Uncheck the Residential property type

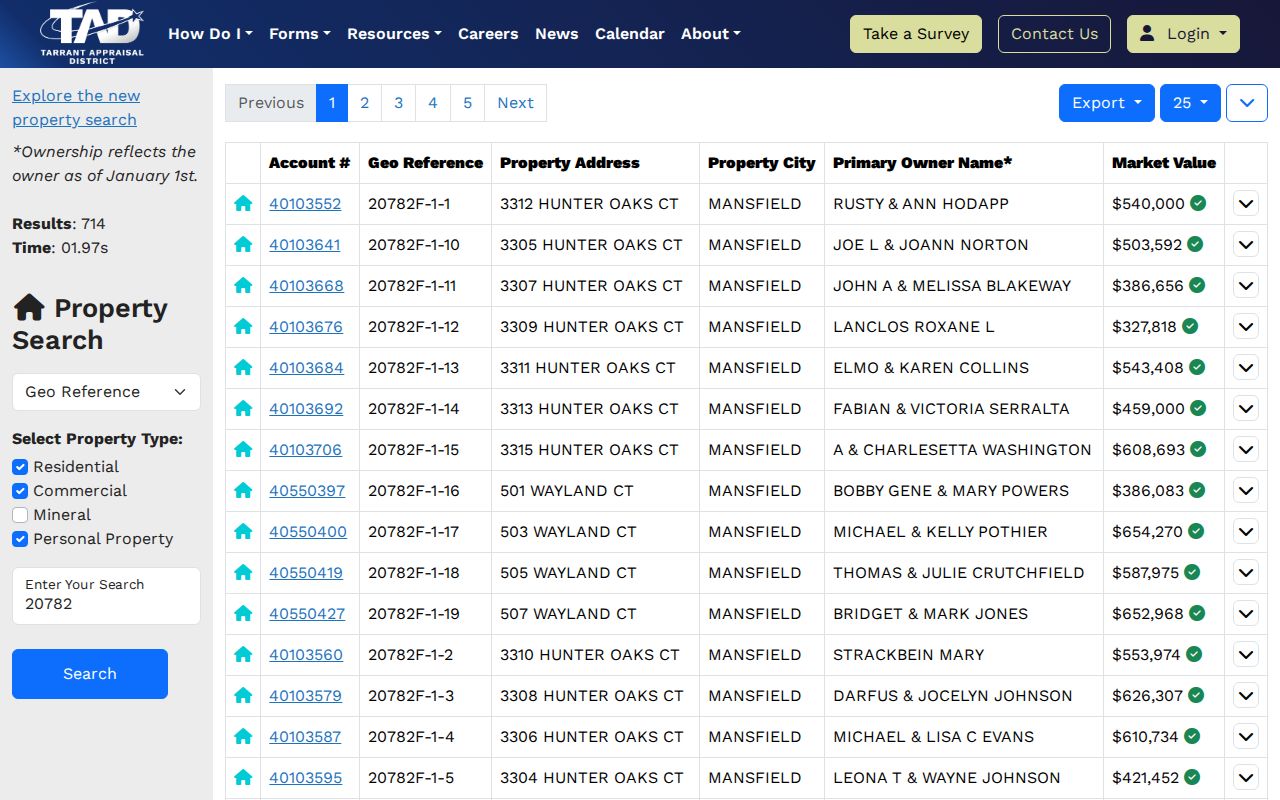coord(20,467)
